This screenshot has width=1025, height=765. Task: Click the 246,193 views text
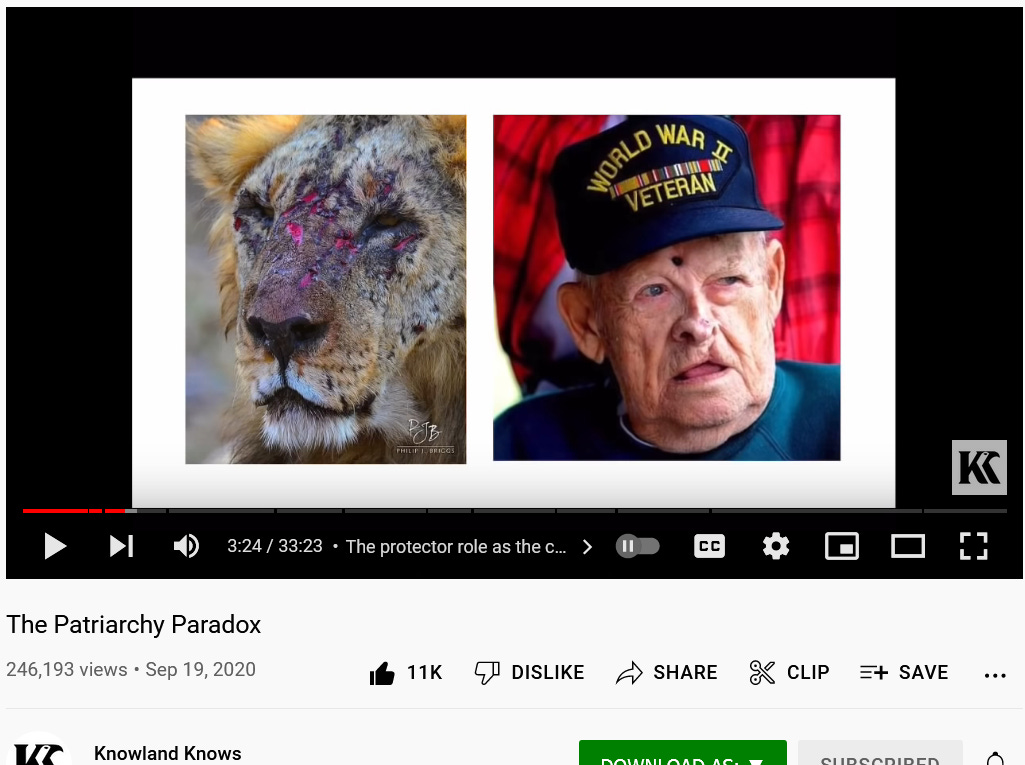click(x=67, y=670)
